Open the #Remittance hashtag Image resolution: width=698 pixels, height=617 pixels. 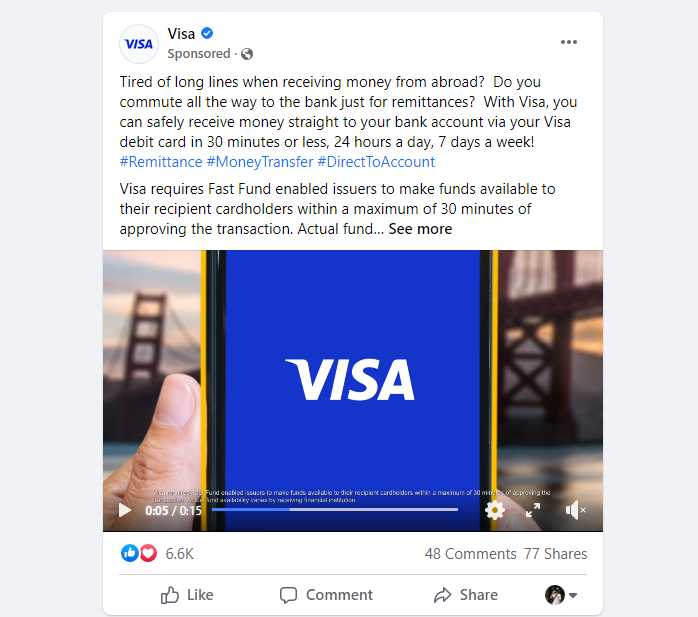161,162
